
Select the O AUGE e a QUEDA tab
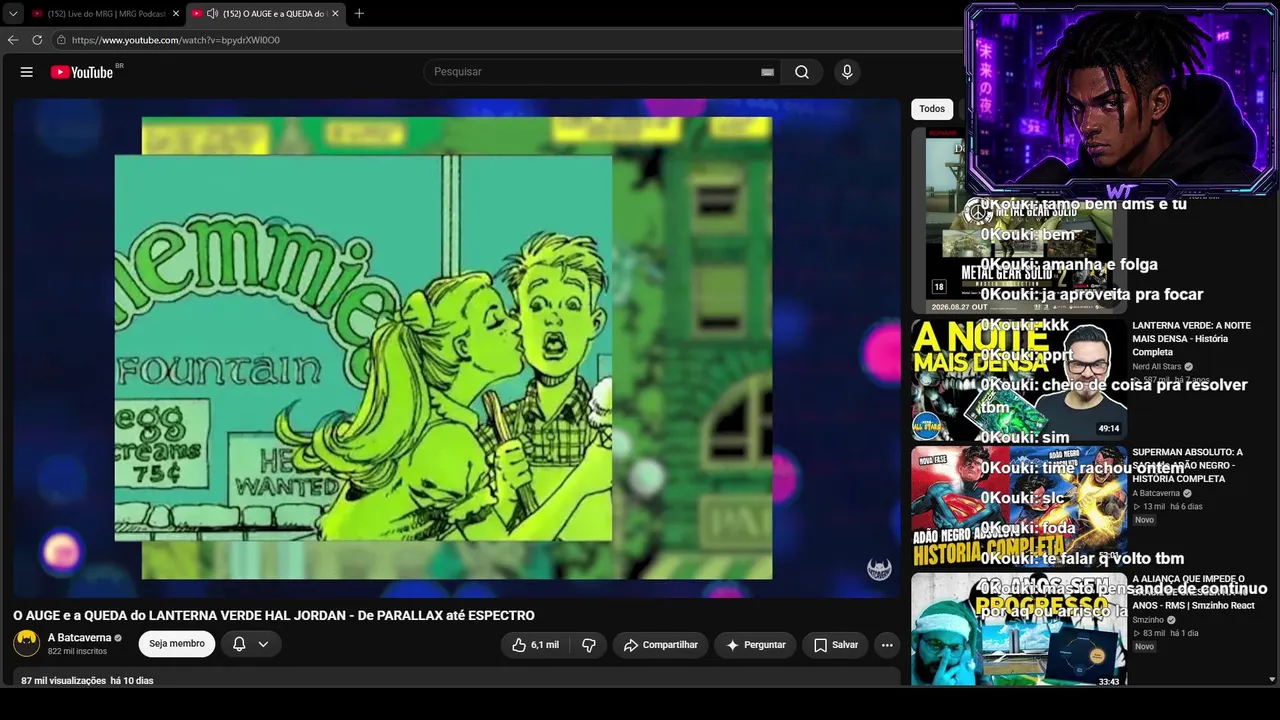[264, 13]
